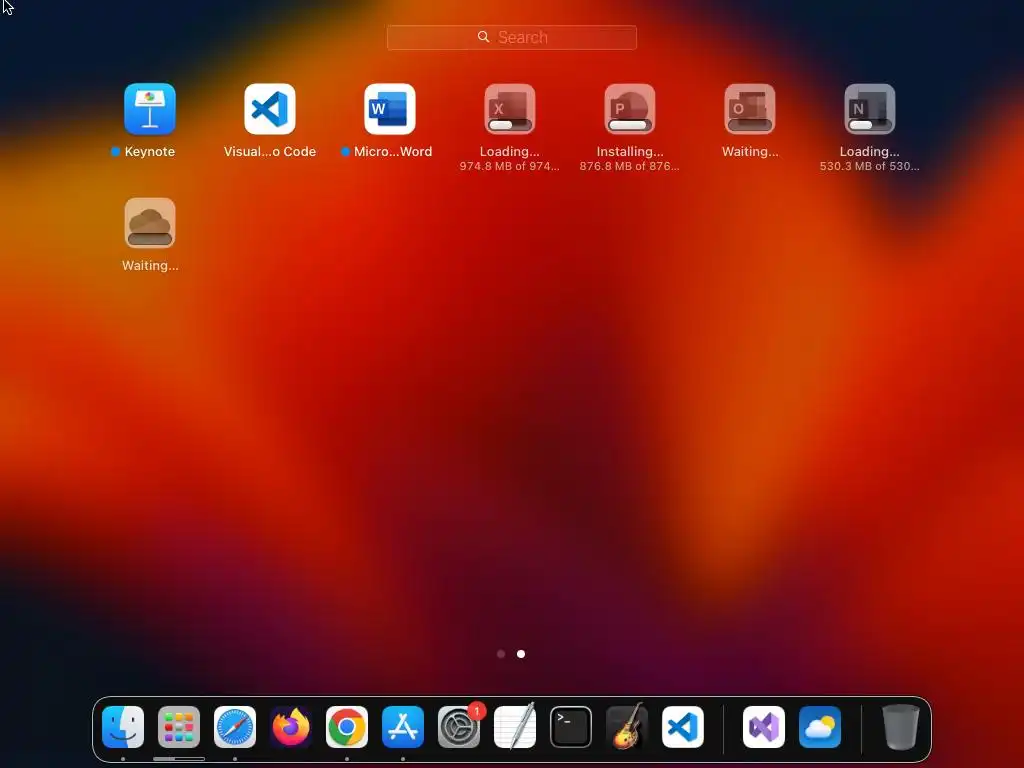Open GarageBand from the Dock
Image resolution: width=1024 pixels, height=768 pixels.
pos(627,727)
